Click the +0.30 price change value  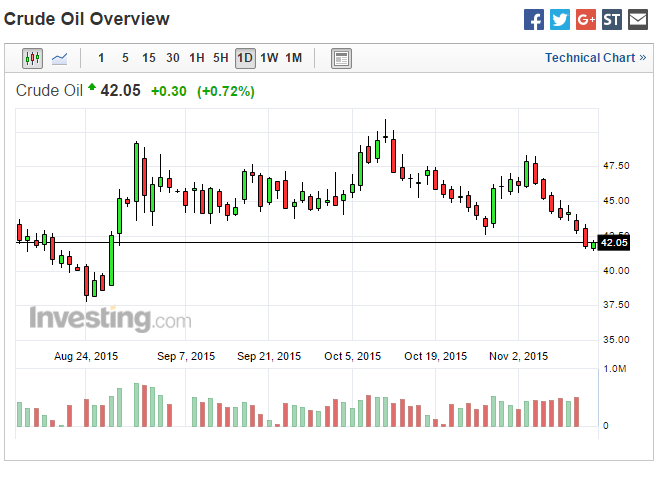point(169,91)
